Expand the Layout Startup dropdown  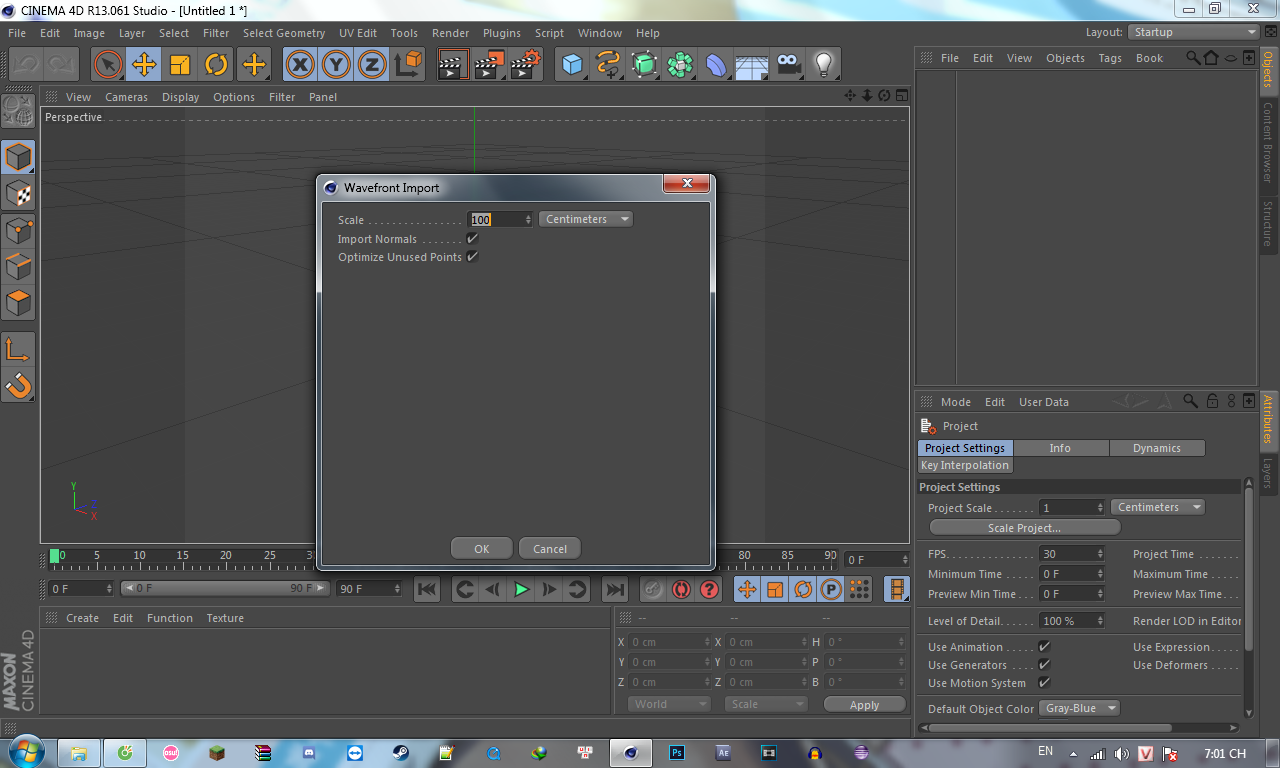(x=1193, y=32)
